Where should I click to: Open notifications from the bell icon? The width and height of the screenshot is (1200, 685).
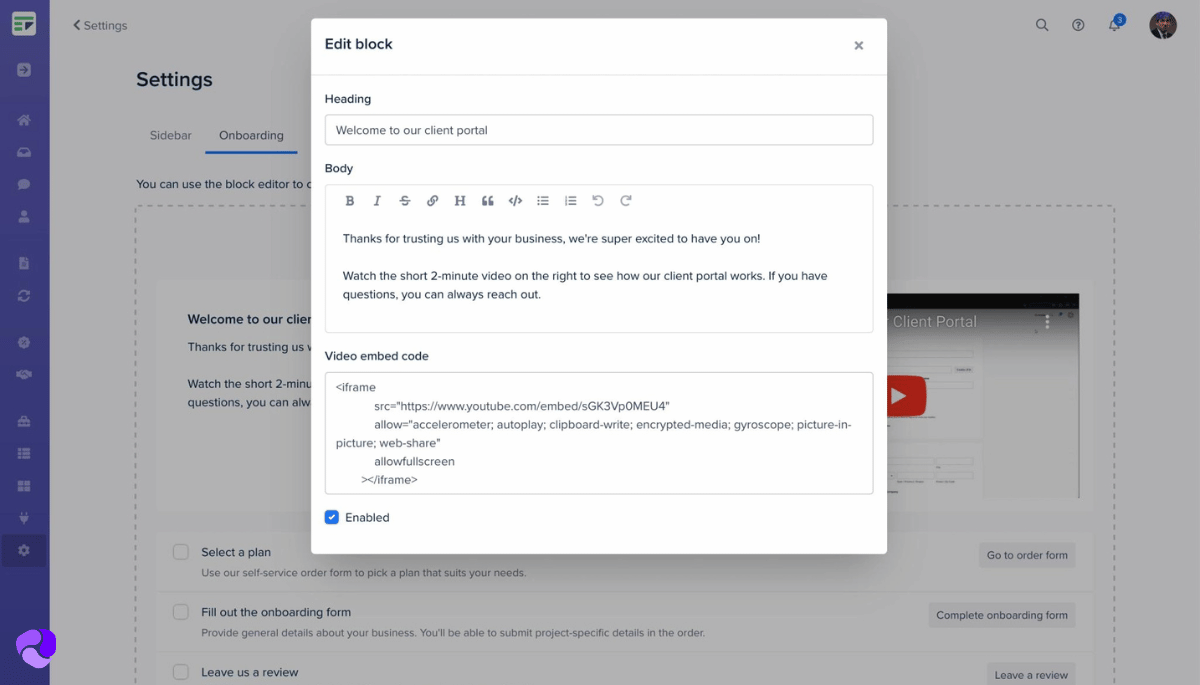coord(1113,25)
